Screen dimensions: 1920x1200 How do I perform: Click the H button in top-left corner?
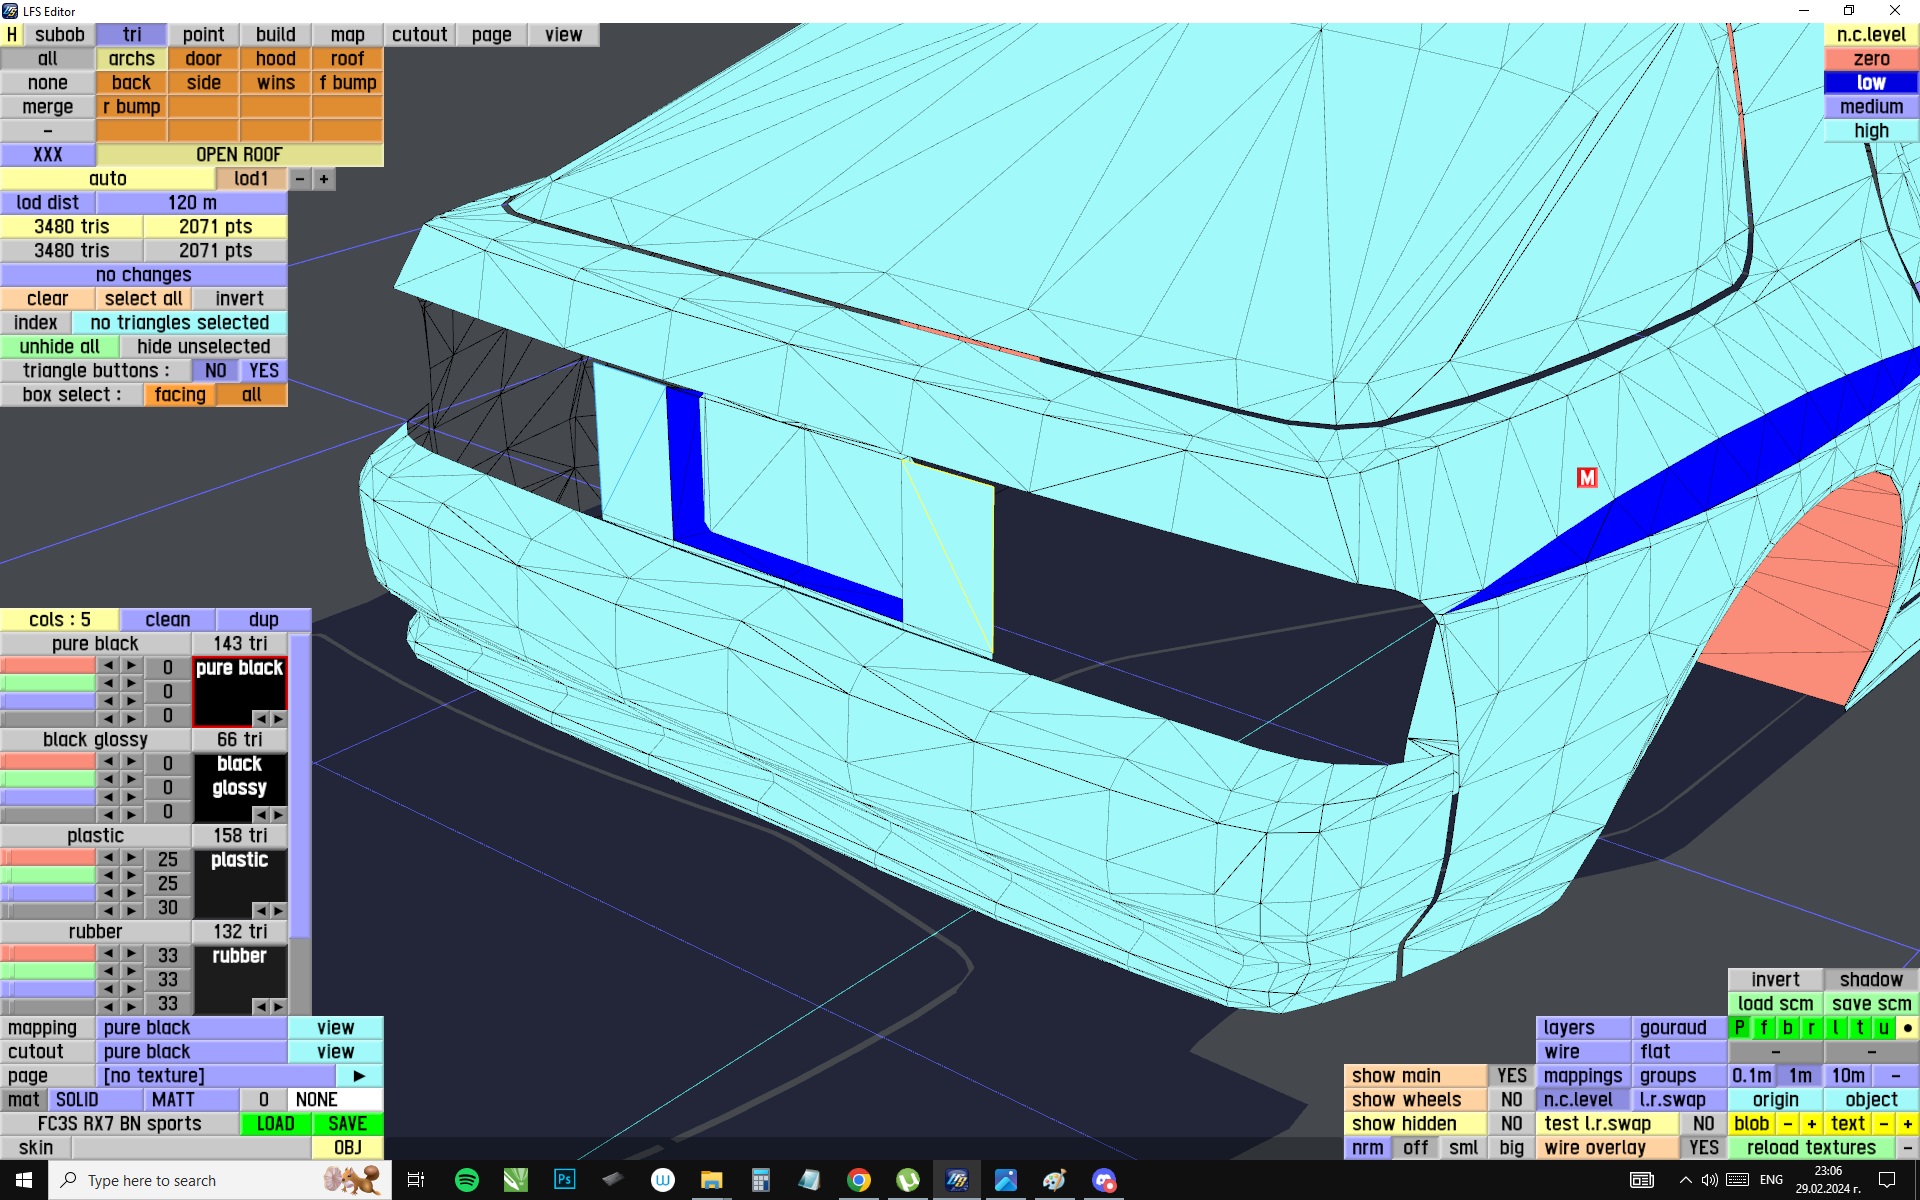(x=12, y=35)
